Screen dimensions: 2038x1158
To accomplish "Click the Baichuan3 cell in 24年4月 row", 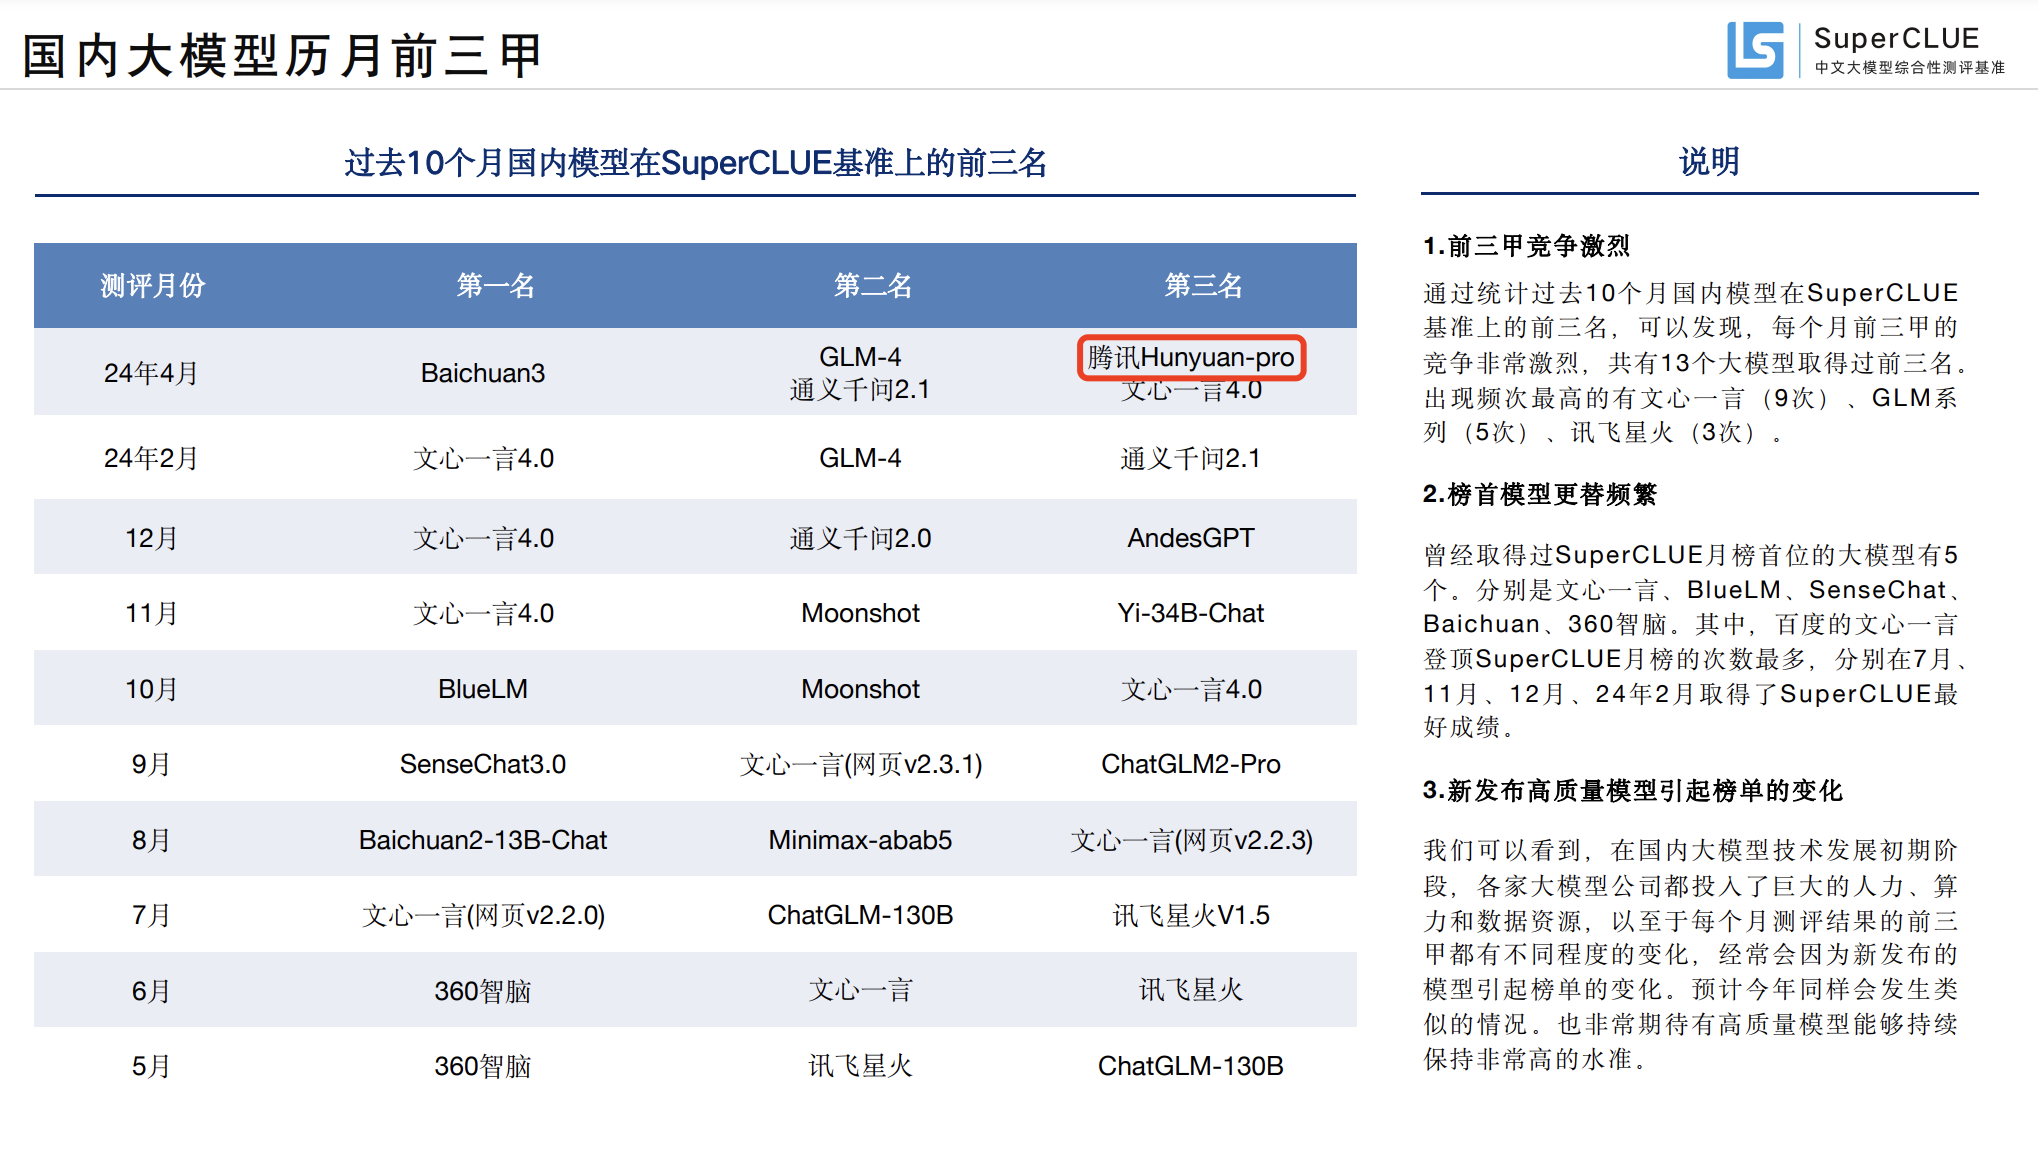I will tap(482, 373).
